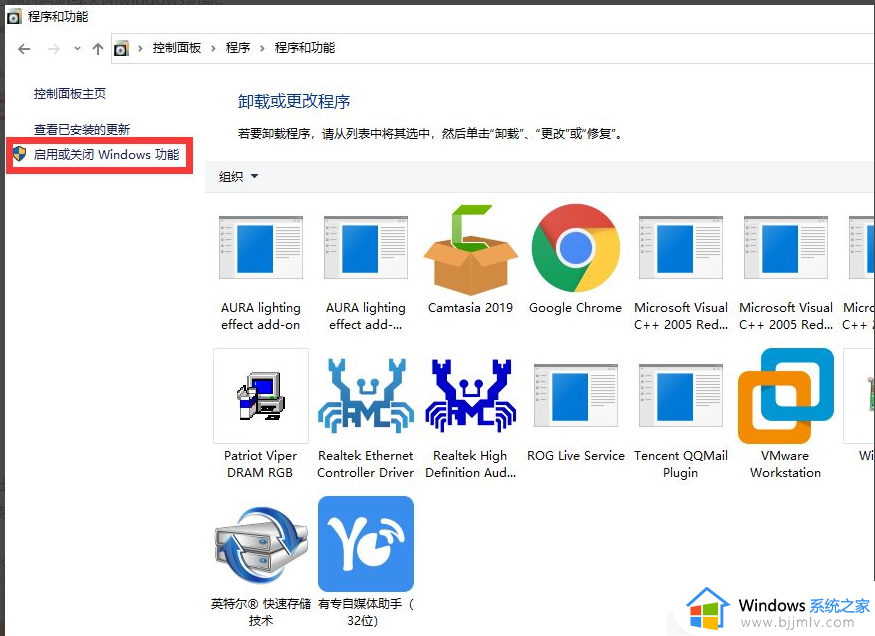
Task: Expand the chevron after 程序 in the breadcrumb
Action: (x=262, y=49)
